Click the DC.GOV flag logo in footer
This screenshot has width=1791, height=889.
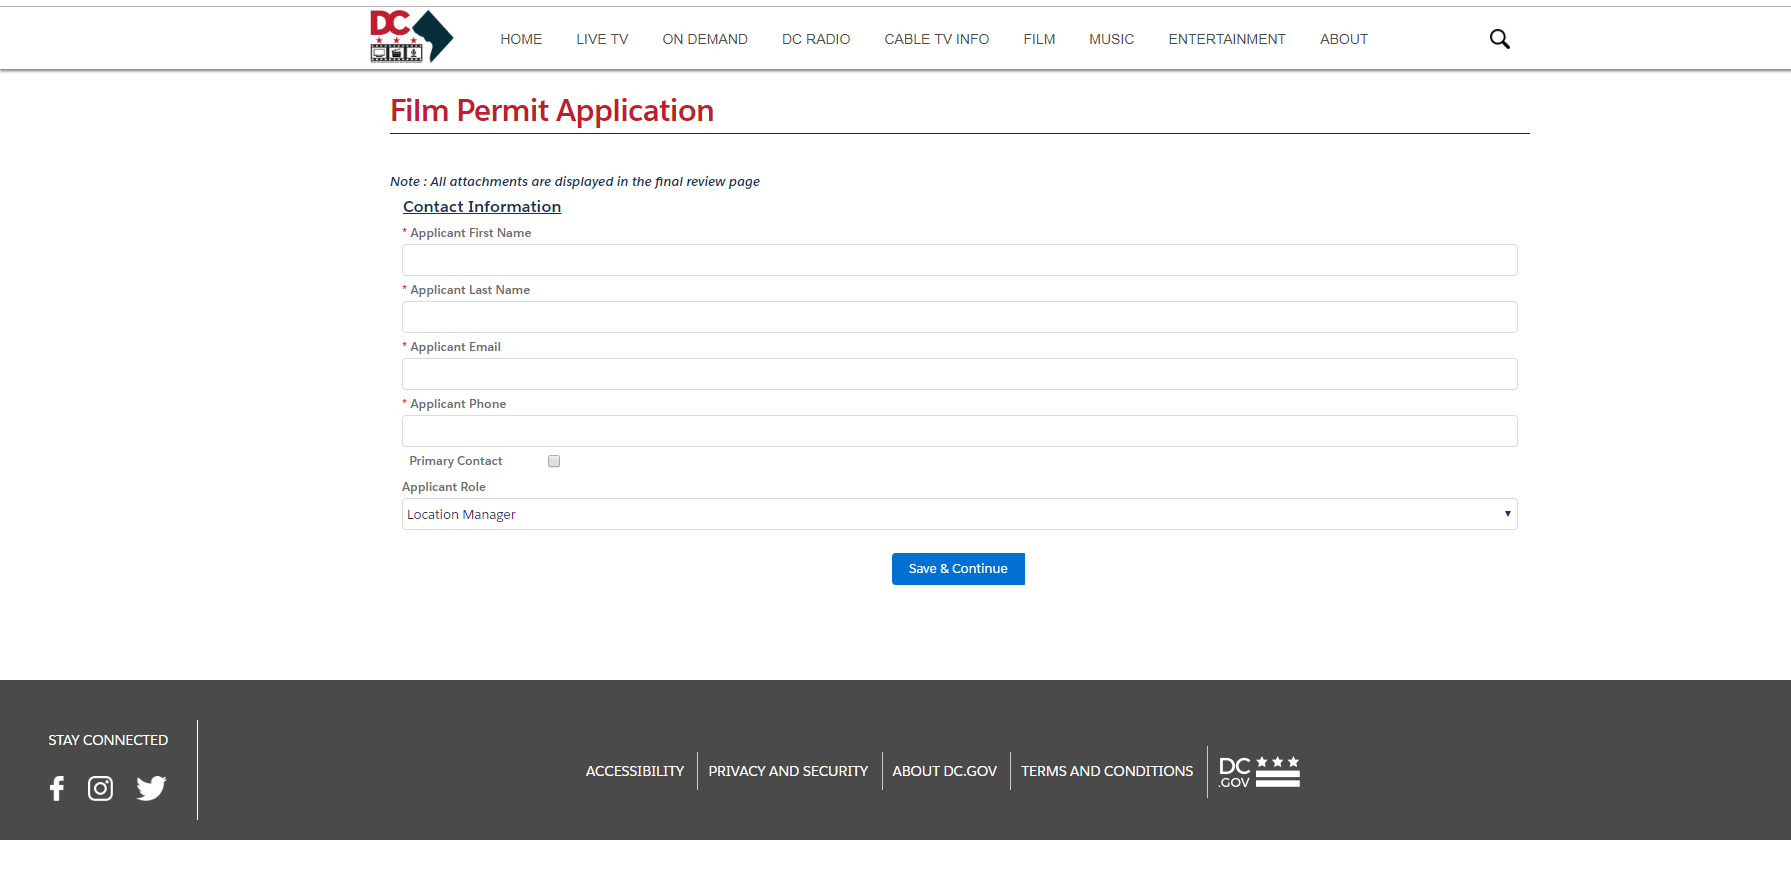coord(1259,772)
